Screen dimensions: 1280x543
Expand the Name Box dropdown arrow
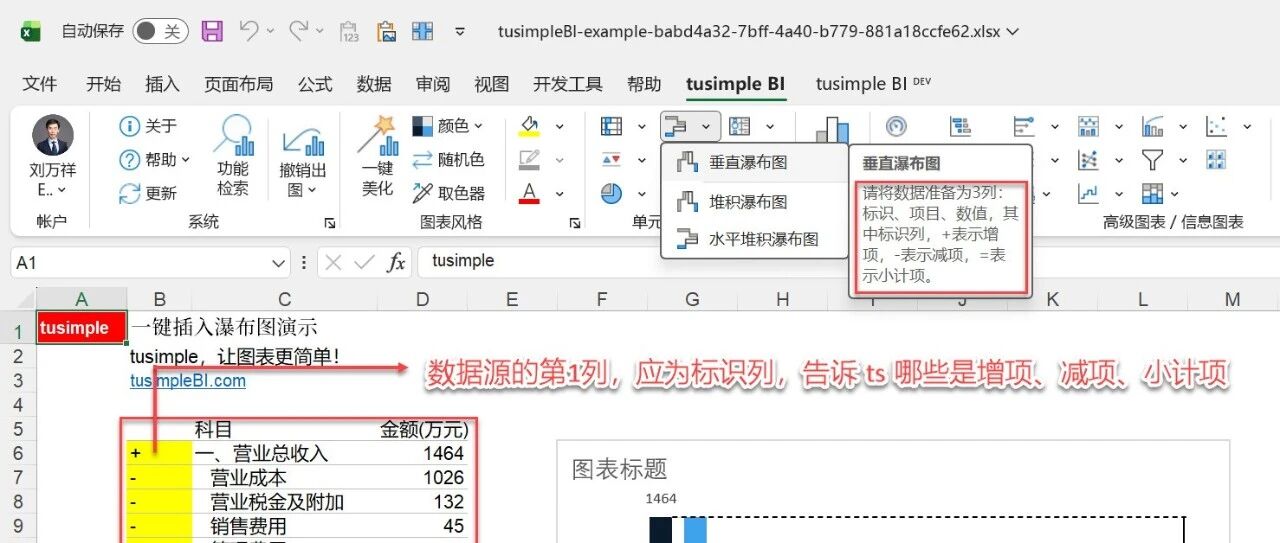[279, 262]
